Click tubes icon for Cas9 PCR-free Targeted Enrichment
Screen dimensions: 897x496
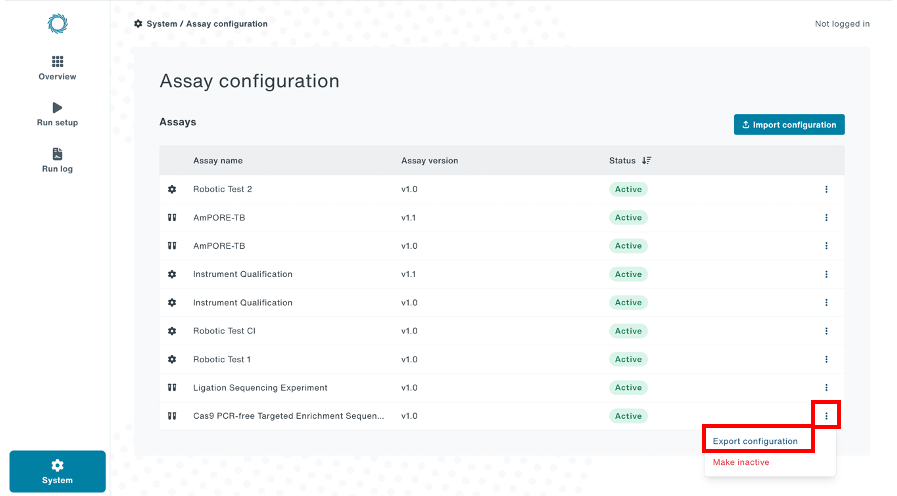click(172, 416)
